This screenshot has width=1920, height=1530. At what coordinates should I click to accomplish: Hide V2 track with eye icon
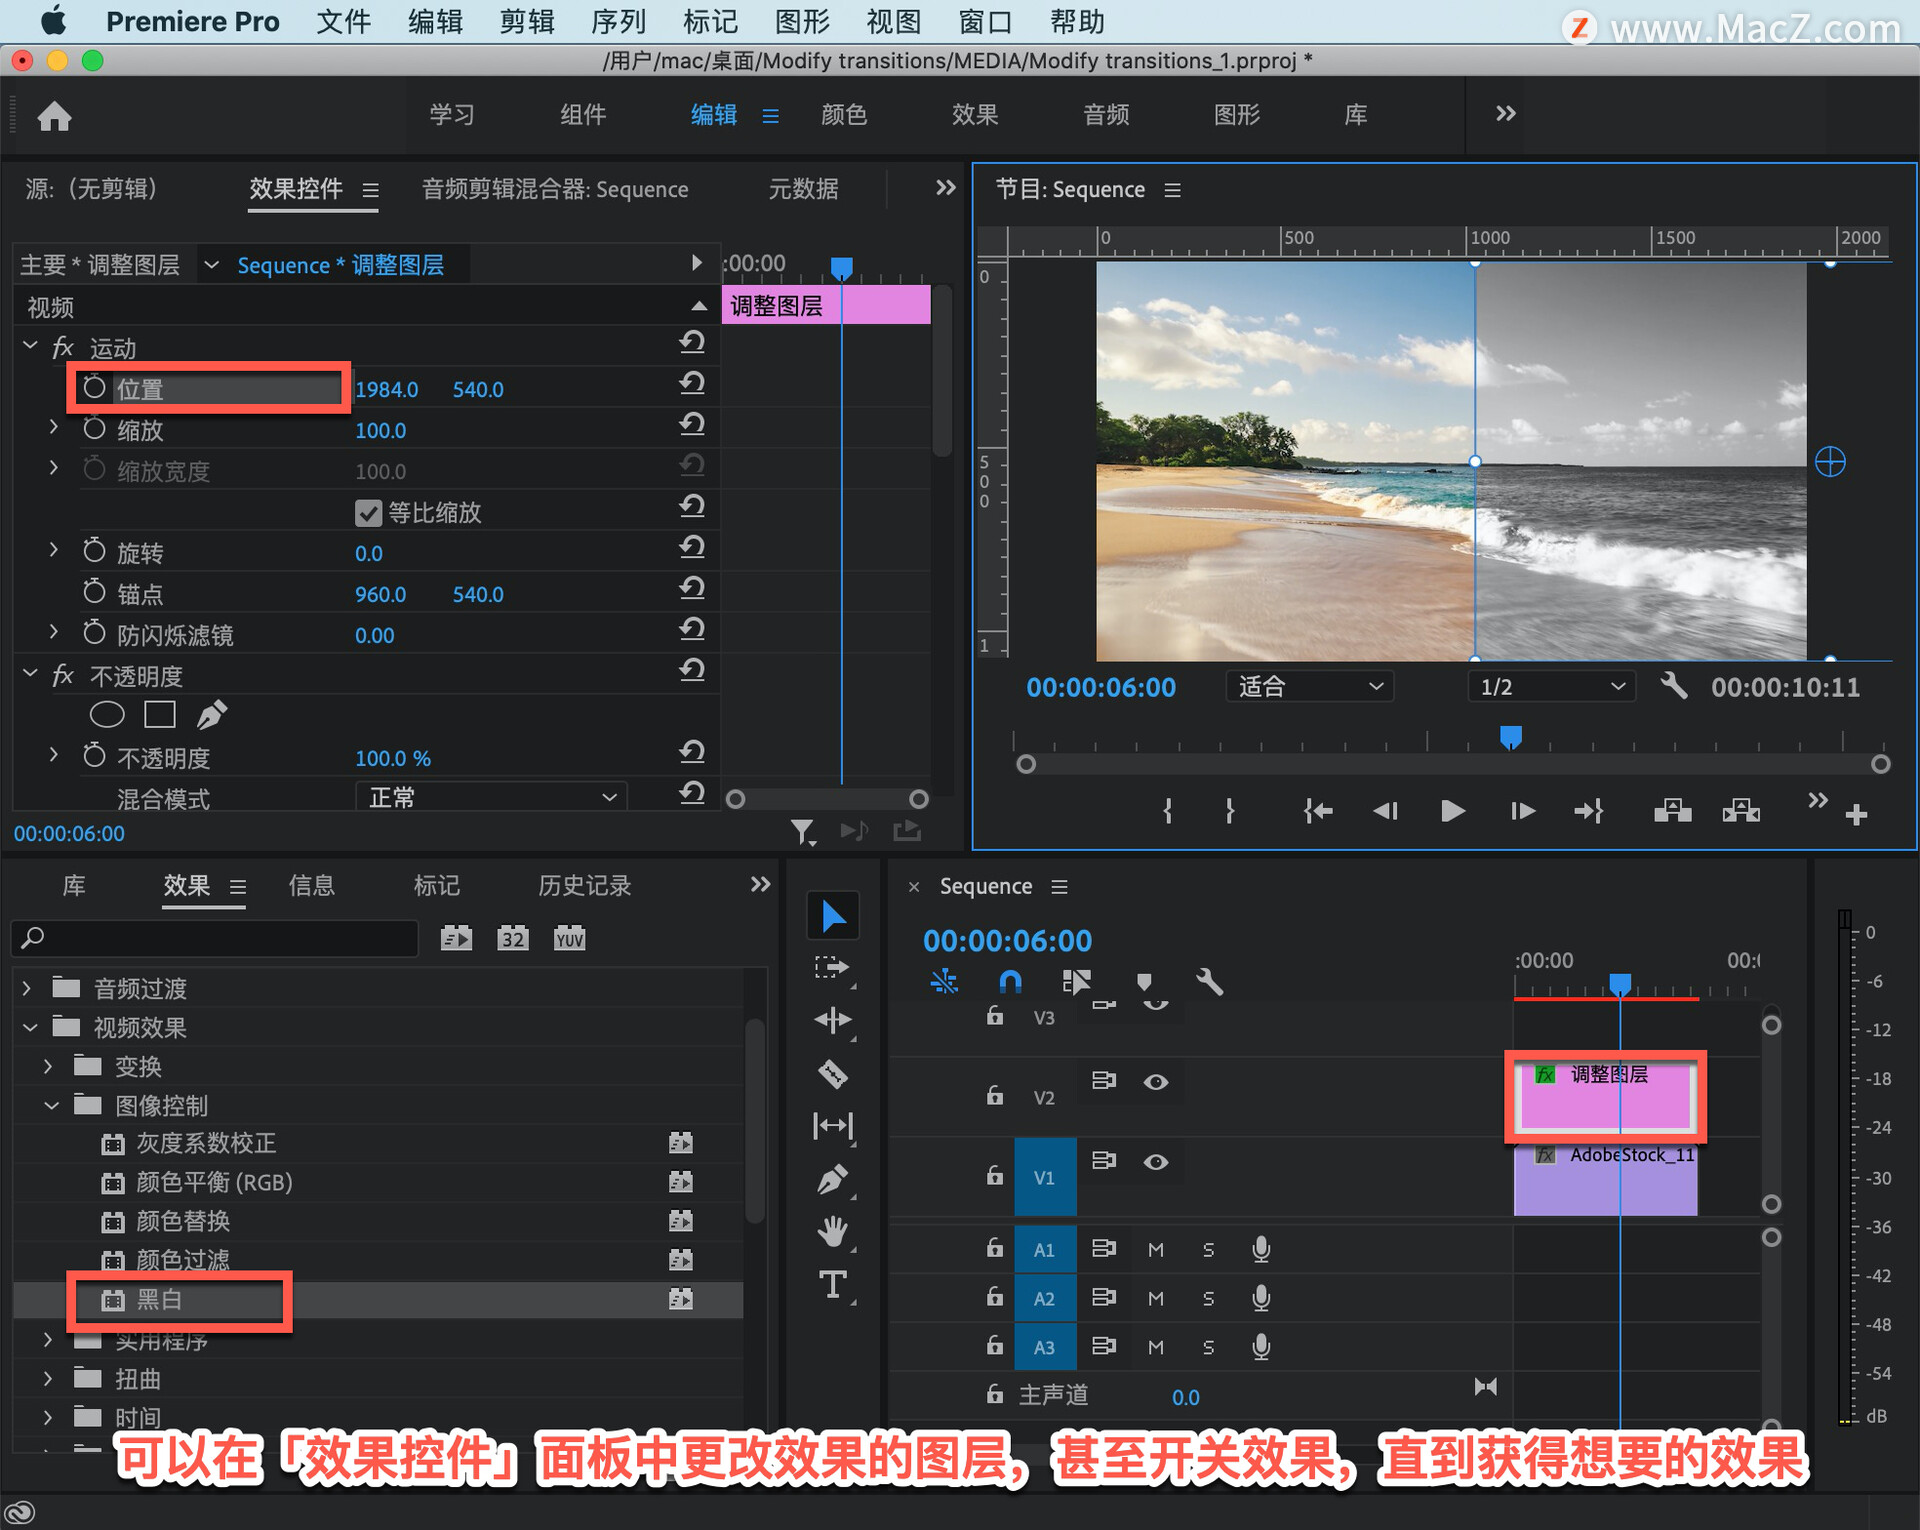pyautogui.click(x=1155, y=1082)
